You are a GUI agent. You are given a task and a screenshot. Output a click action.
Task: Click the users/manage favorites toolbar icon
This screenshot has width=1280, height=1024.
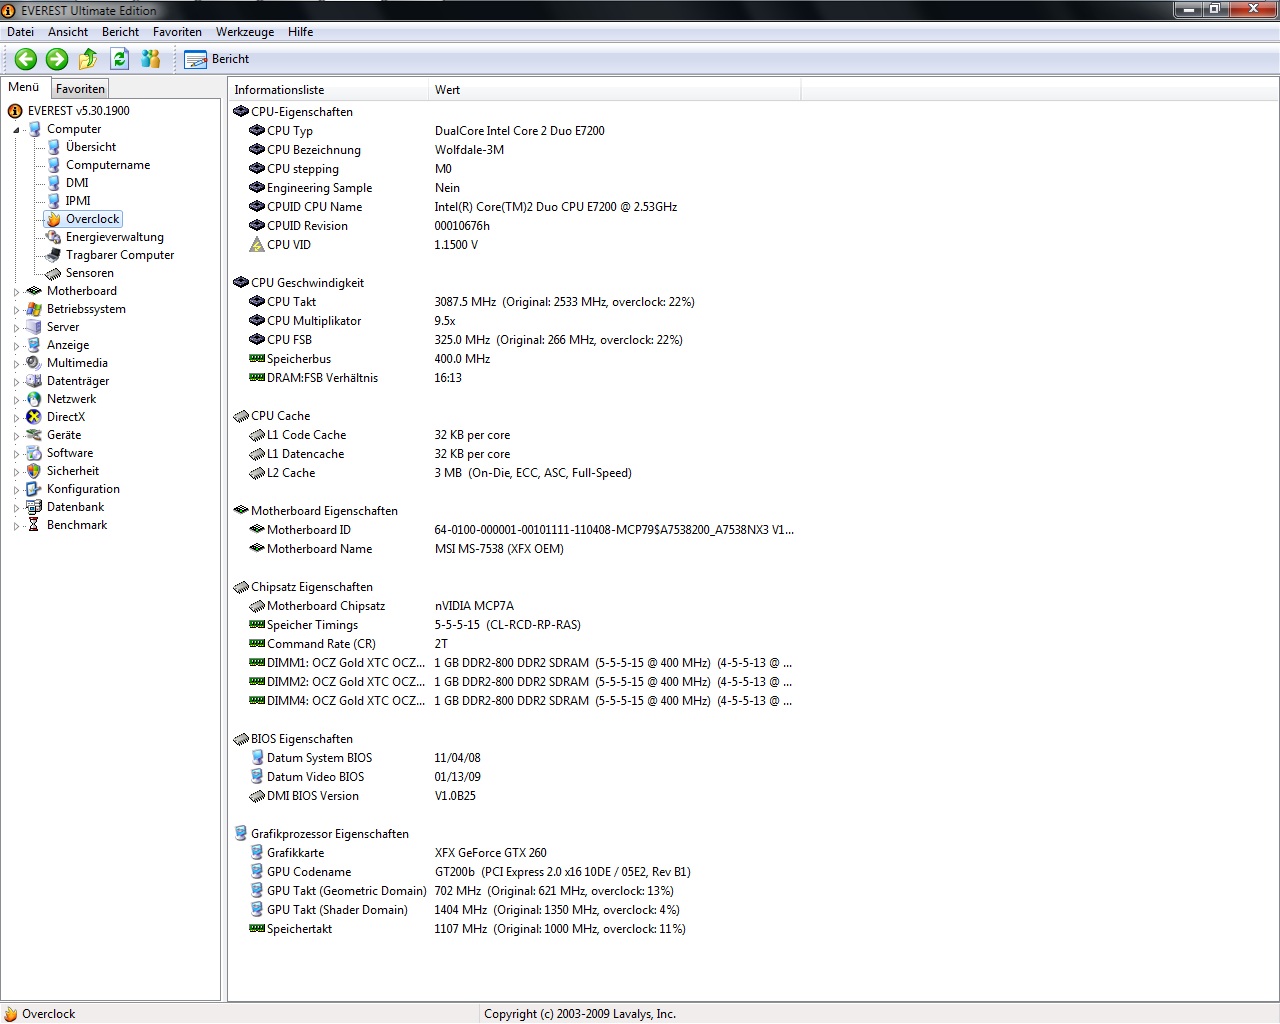151,59
